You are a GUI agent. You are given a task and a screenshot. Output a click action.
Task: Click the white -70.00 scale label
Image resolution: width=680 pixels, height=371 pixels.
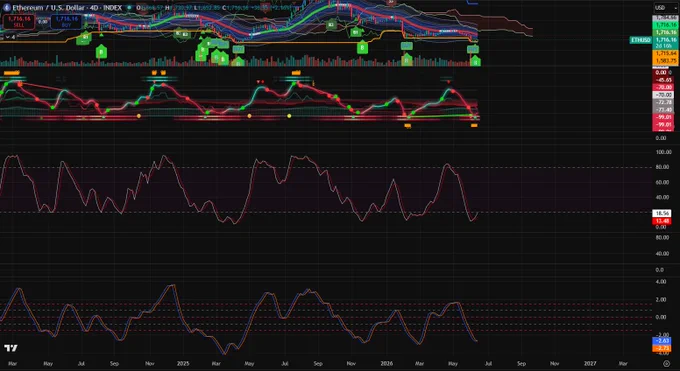(x=664, y=95)
